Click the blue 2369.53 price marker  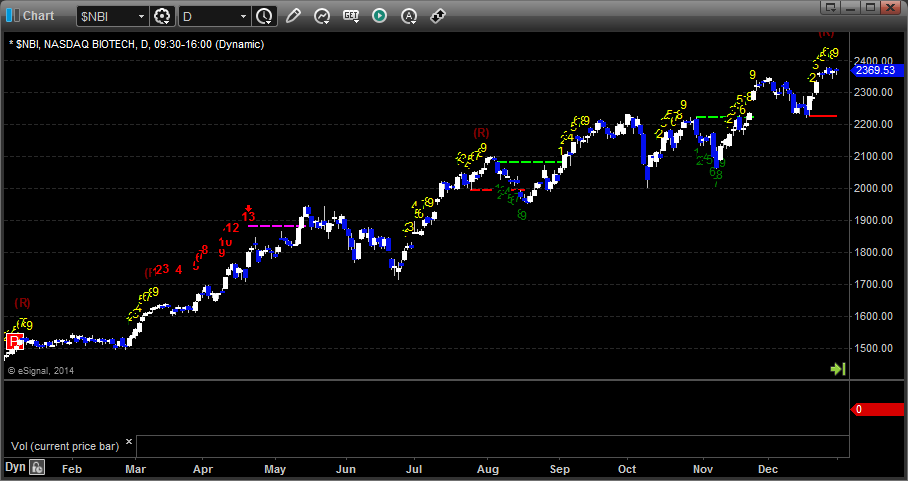pos(876,71)
